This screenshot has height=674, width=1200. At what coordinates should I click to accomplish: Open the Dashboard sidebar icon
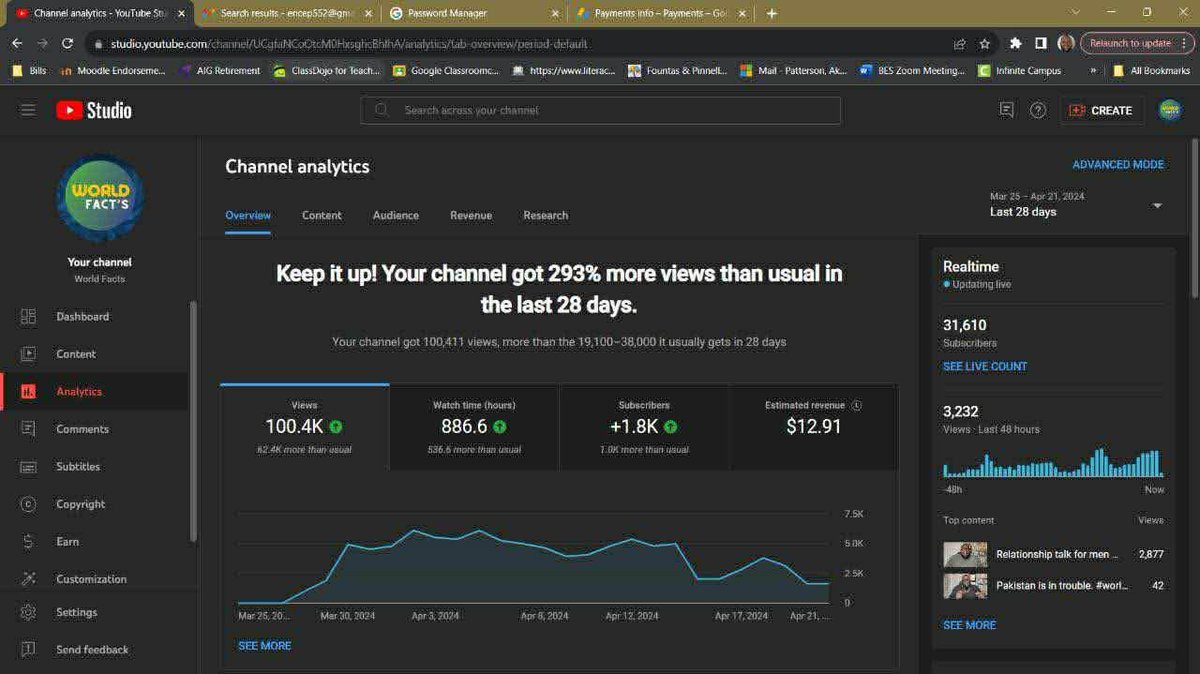tap(28, 316)
